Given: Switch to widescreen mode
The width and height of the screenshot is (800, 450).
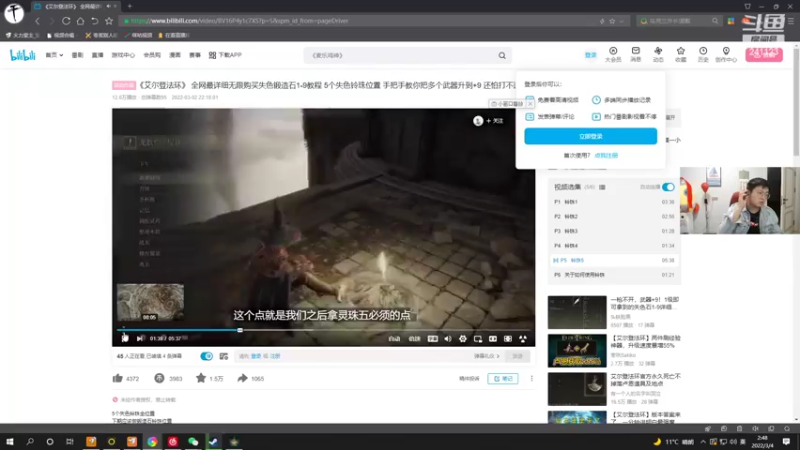Looking at the screenshot, I should point(493,339).
